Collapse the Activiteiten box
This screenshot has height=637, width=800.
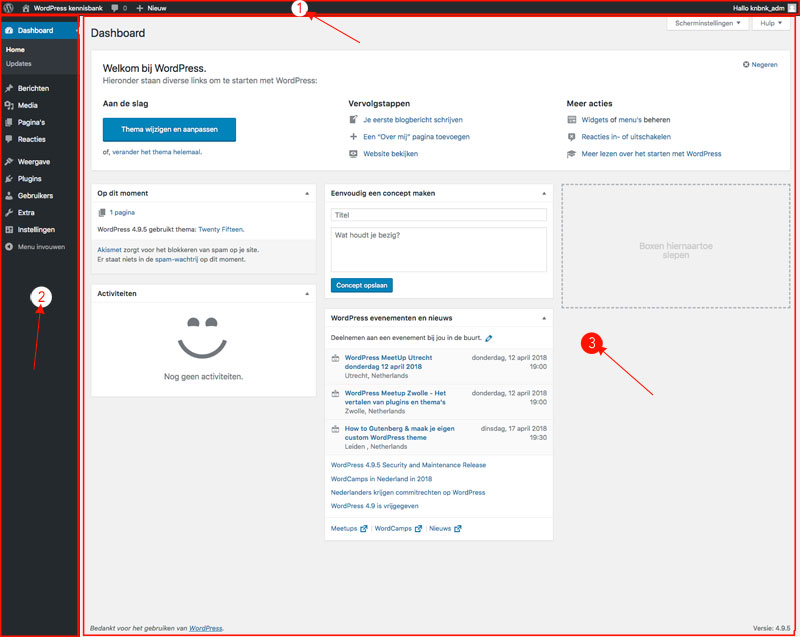pos(307,294)
